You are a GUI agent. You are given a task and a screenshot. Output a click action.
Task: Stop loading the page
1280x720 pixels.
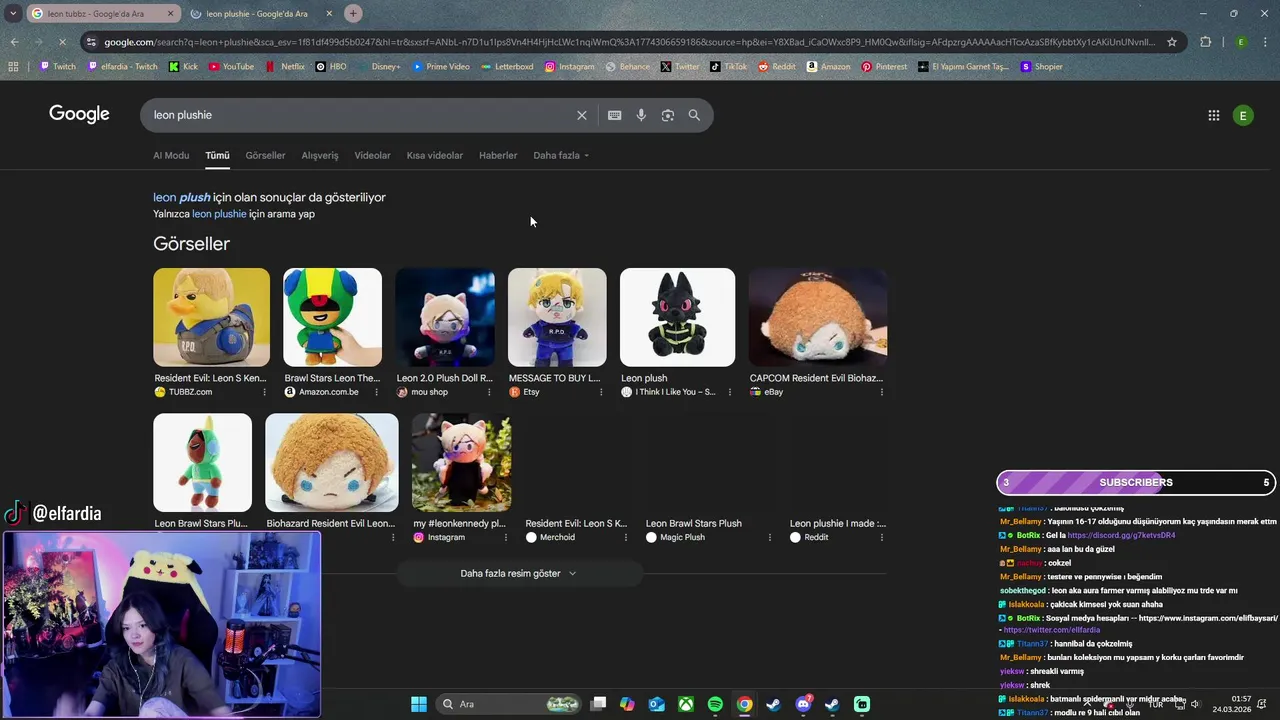(x=62, y=42)
